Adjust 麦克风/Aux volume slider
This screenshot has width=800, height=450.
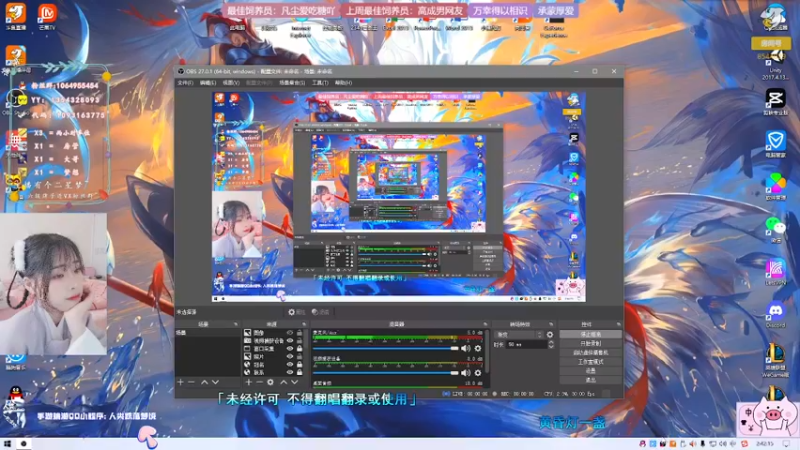385,348
